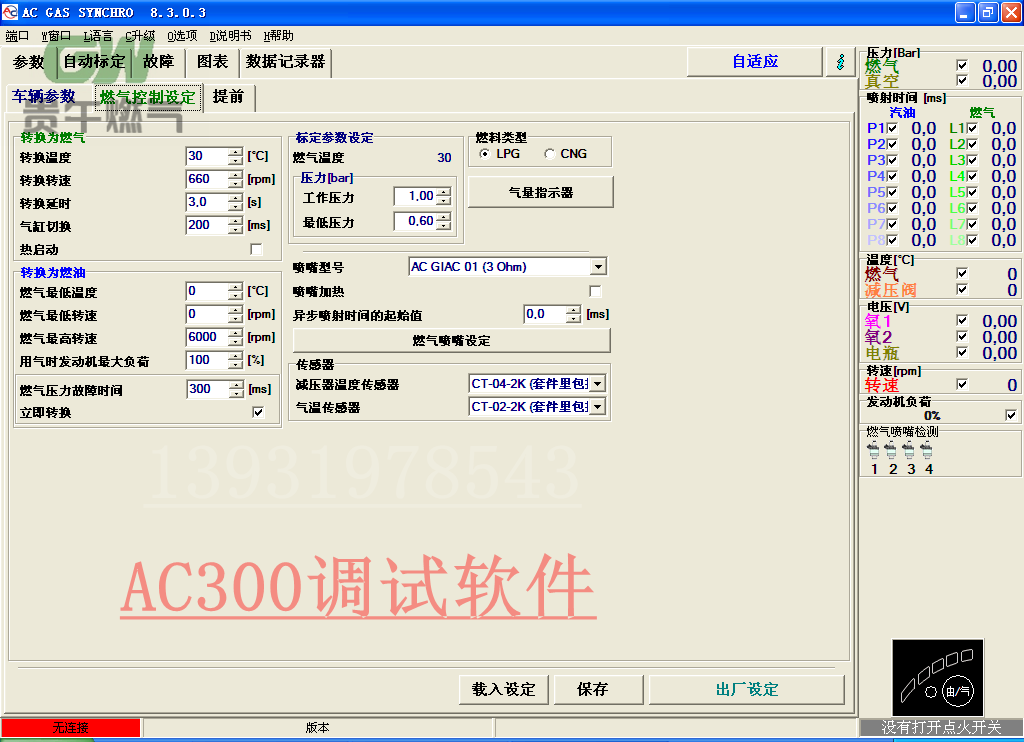Open the 端口 menu
This screenshot has height=742, width=1024.
(17, 36)
